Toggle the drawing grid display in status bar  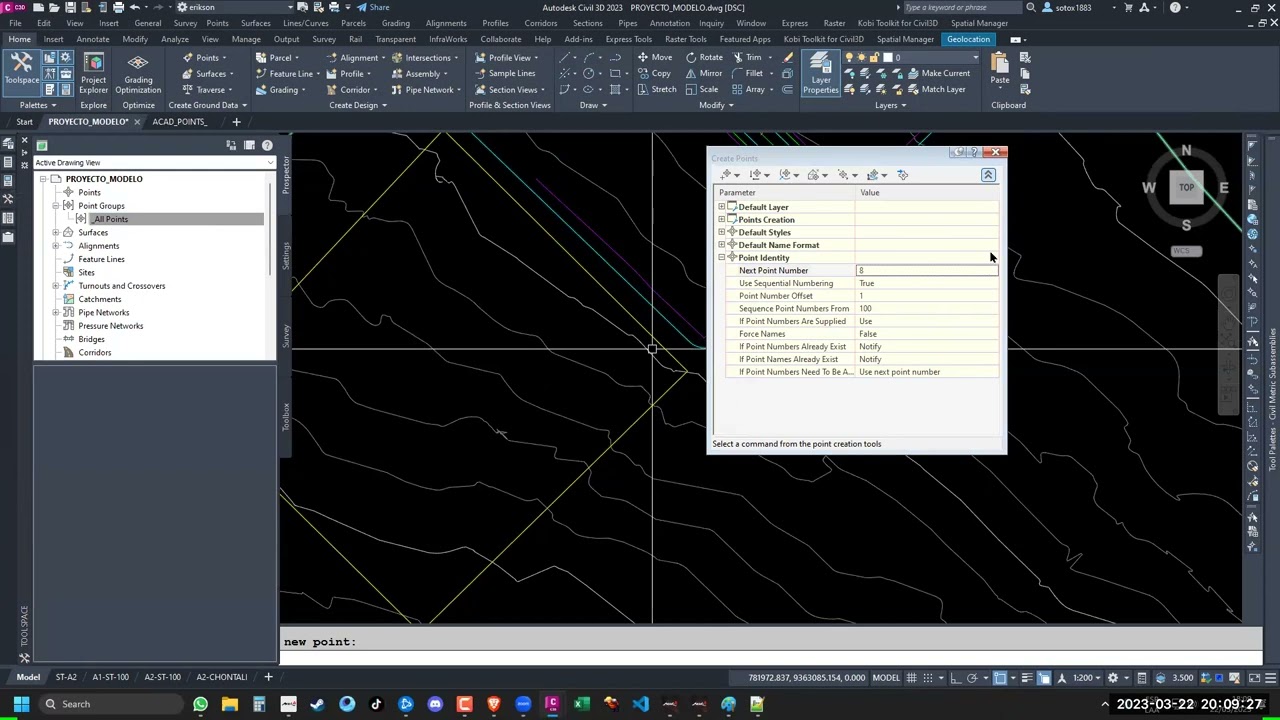point(914,678)
